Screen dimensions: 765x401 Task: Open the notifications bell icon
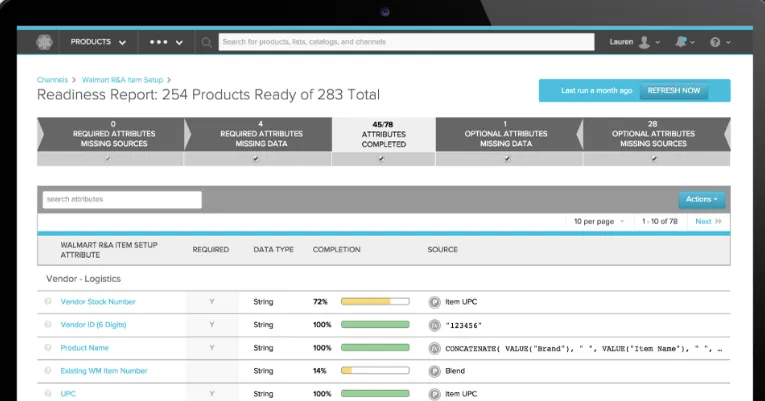(x=681, y=42)
